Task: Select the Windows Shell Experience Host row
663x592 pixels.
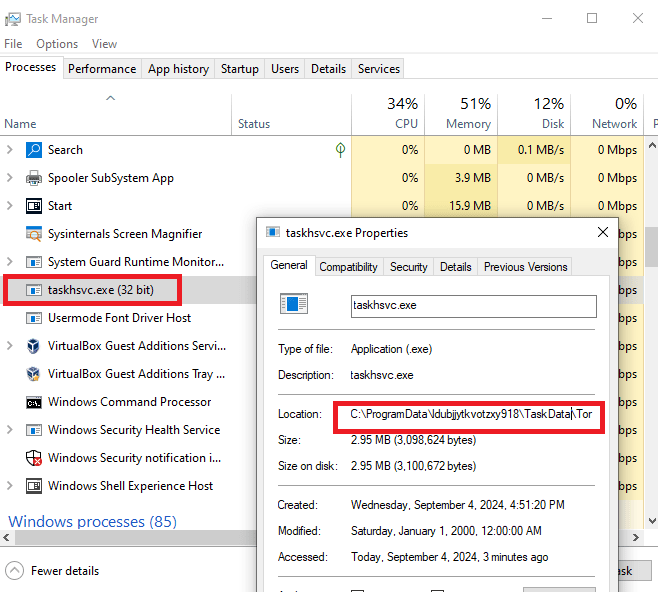Action: tap(130, 486)
